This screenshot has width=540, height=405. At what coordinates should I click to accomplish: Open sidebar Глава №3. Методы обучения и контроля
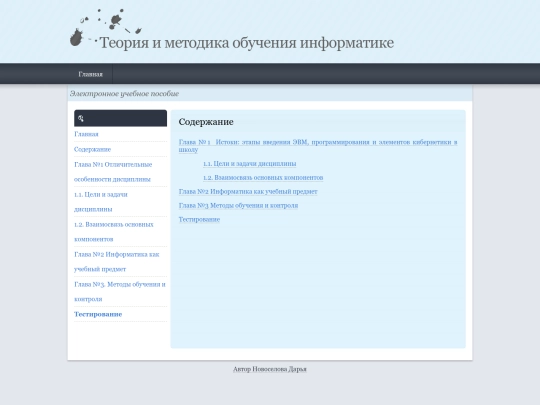pos(120,291)
